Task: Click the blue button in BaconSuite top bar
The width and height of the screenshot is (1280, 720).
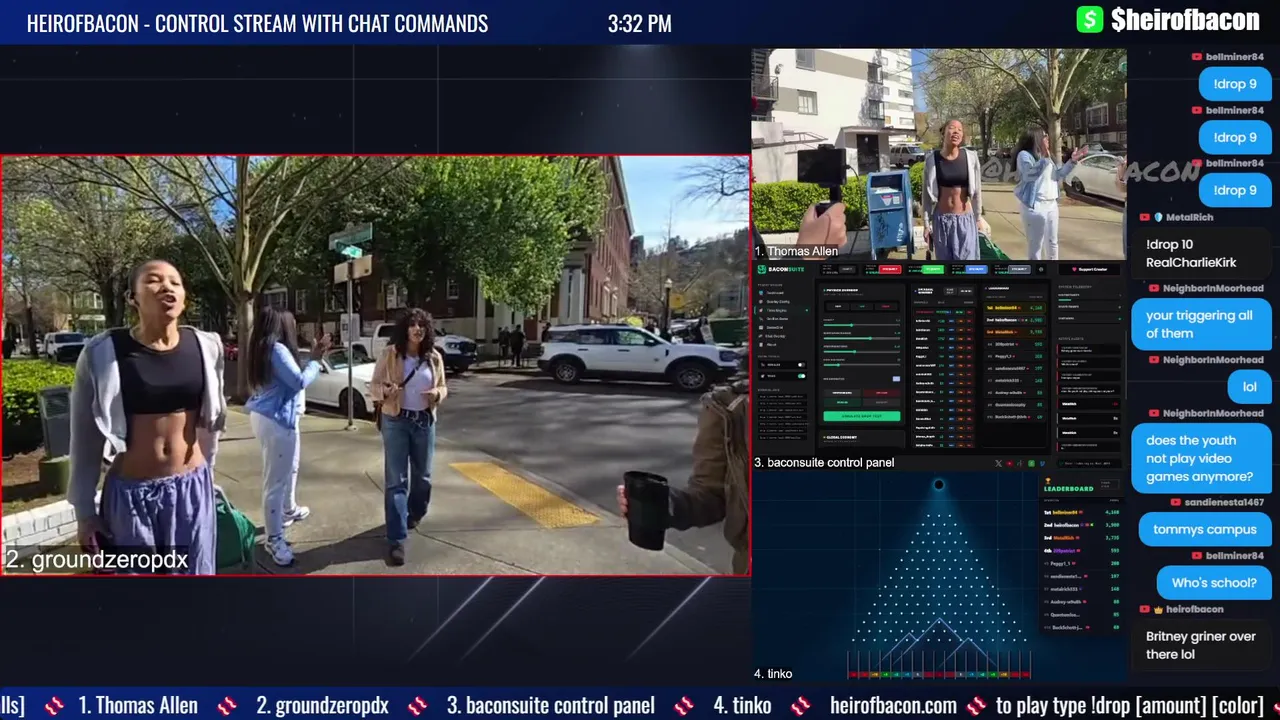Action: click(x=976, y=269)
